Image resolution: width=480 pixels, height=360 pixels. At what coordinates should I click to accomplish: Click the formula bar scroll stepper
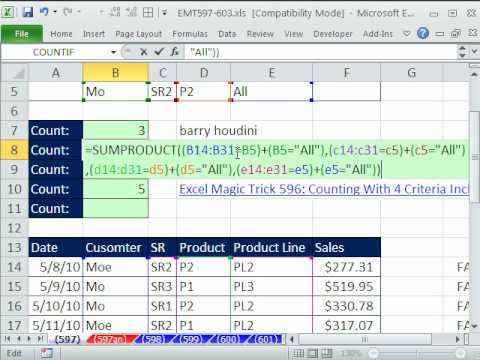coord(462,52)
